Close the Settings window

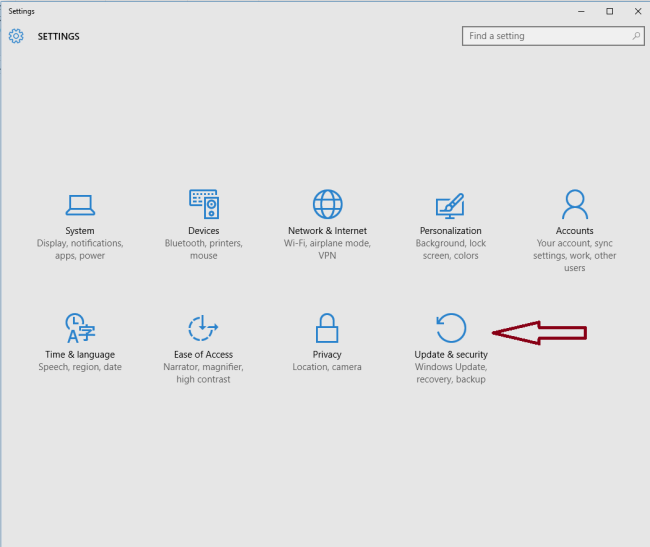coord(636,11)
